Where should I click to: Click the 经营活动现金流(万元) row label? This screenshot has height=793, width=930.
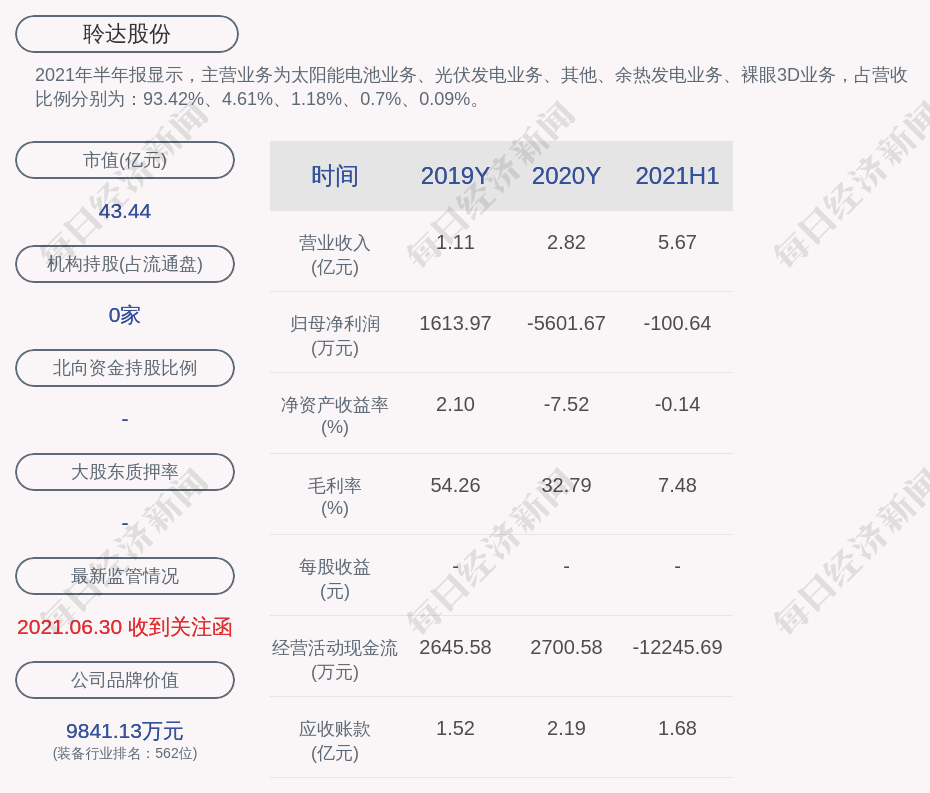(335, 660)
